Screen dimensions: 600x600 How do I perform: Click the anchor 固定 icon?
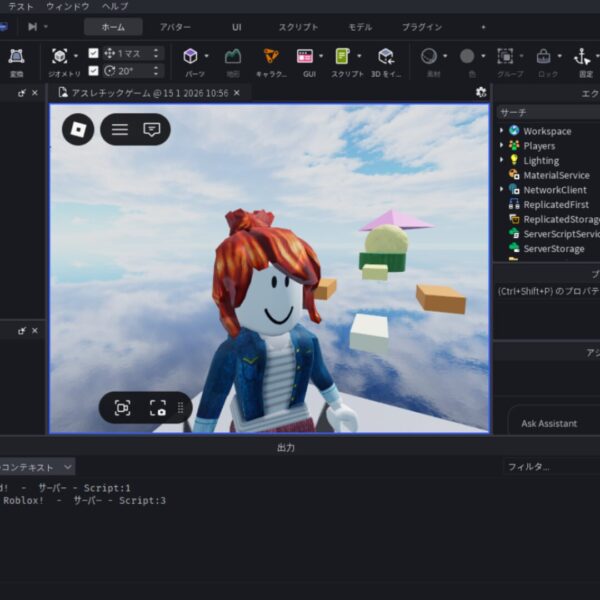pyautogui.click(x=582, y=57)
